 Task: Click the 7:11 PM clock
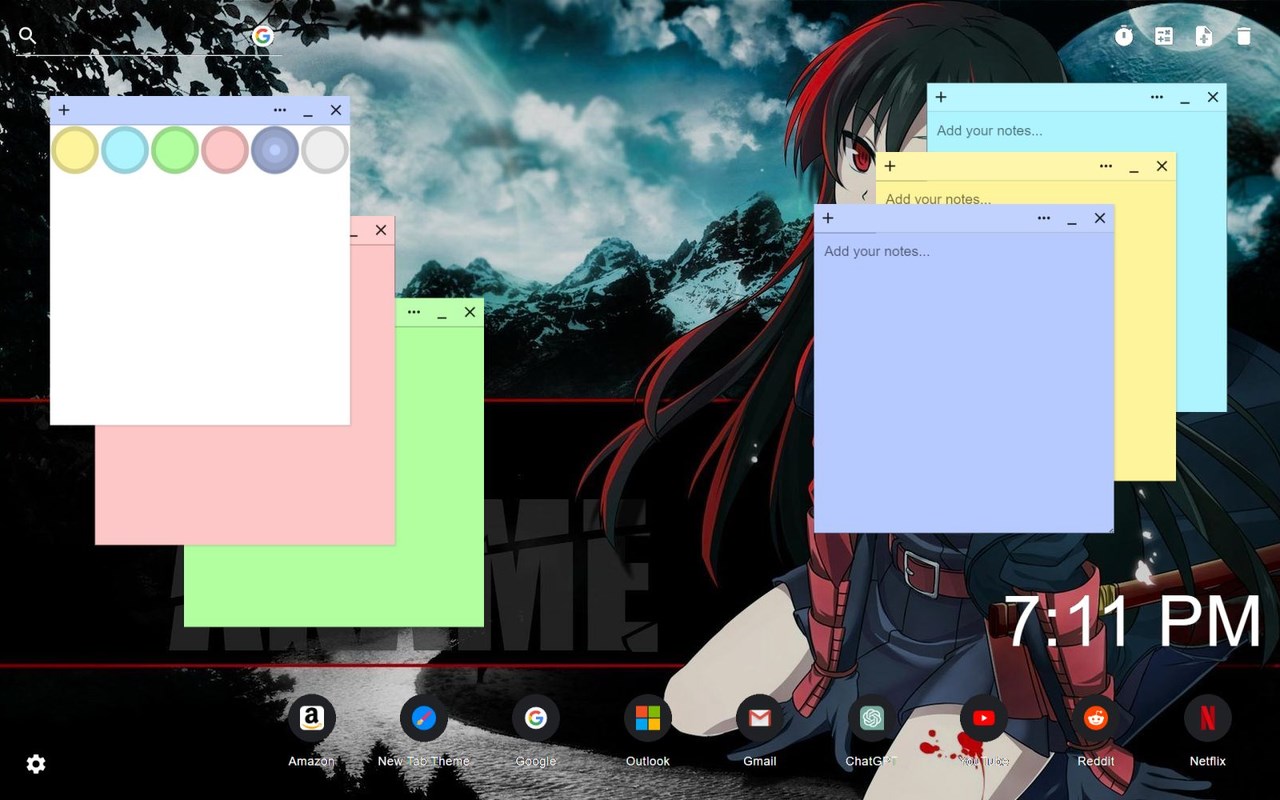[x=1134, y=622]
